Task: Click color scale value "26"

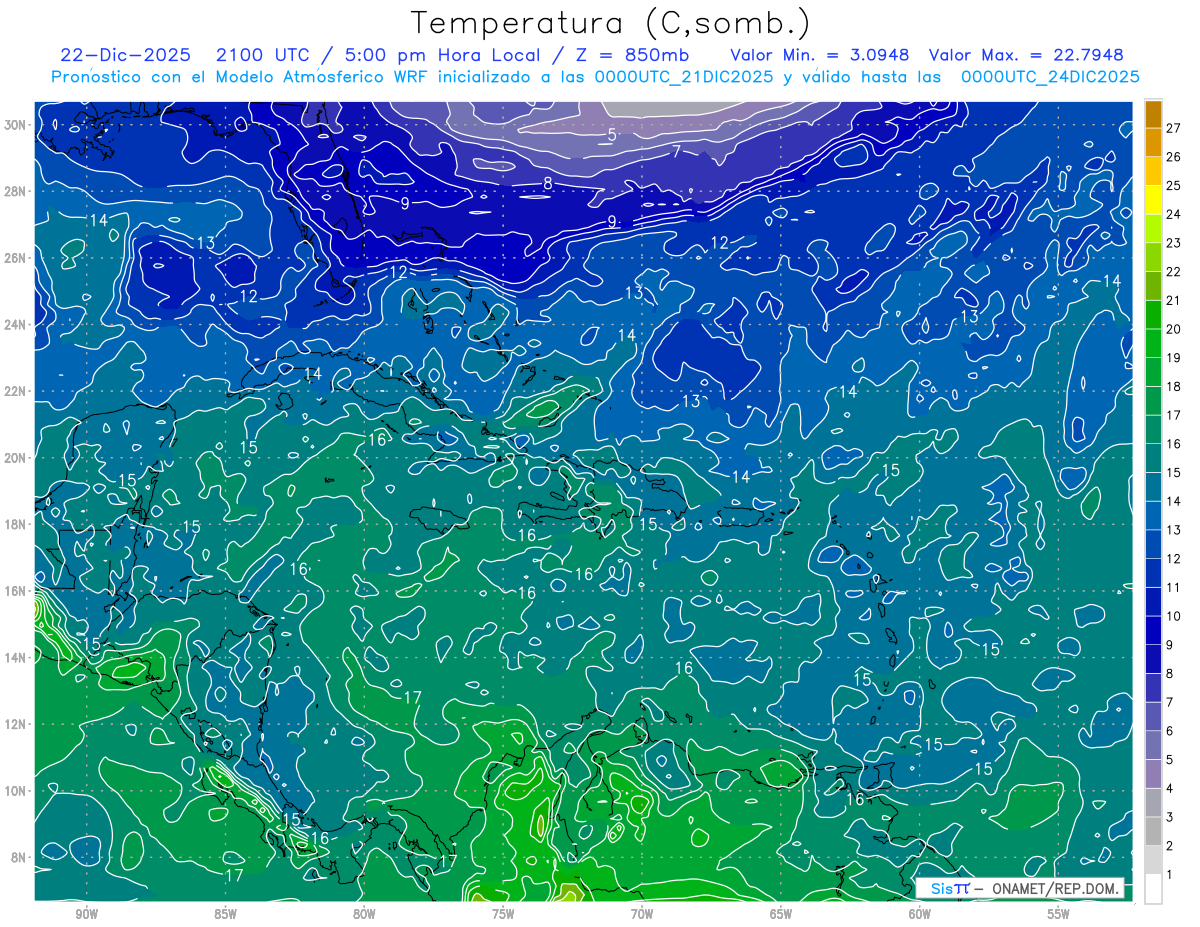Action: 1174,157
